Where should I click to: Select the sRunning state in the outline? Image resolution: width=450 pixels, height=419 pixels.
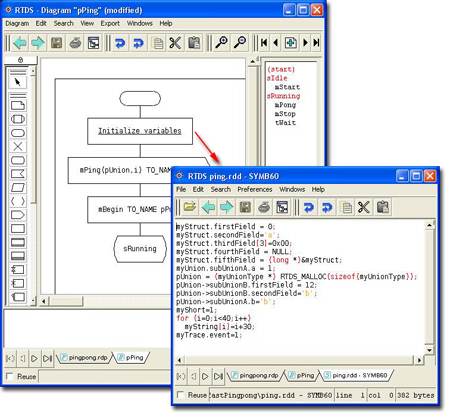pyautogui.click(x=283, y=96)
